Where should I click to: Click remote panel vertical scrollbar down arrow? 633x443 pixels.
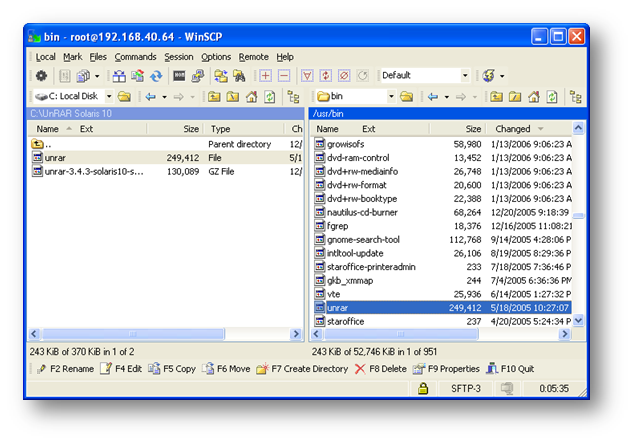click(578, 321)
